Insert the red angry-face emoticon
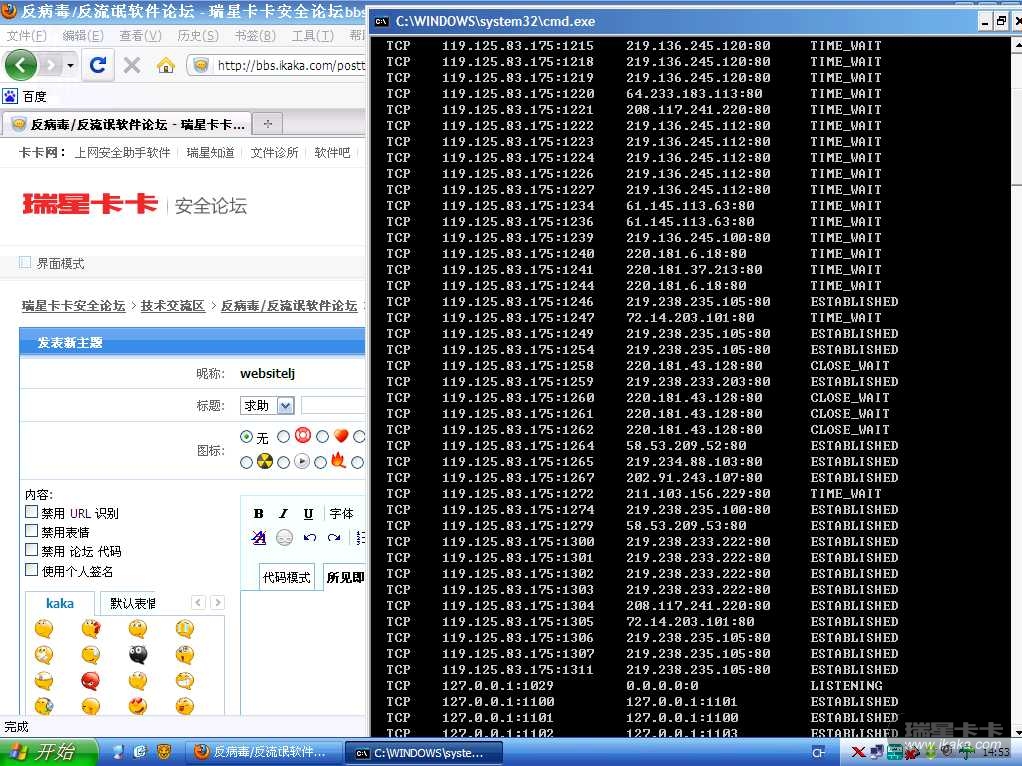The width and height of the screenshot is (1022, 766). click(91, 681)
